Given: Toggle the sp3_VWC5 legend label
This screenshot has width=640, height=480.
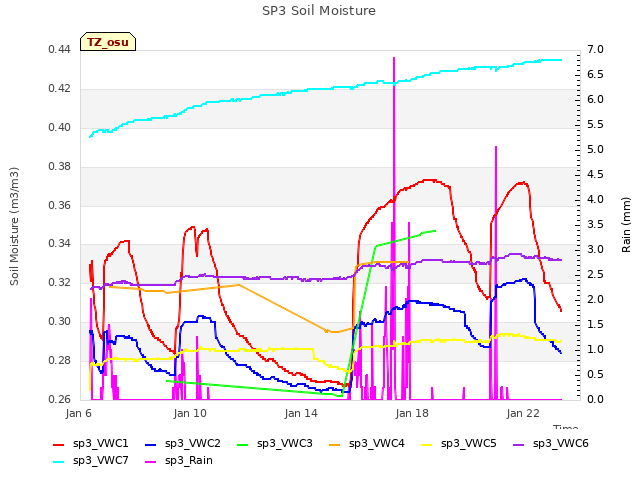Looking at the screenshot, I should coord(469,443).
